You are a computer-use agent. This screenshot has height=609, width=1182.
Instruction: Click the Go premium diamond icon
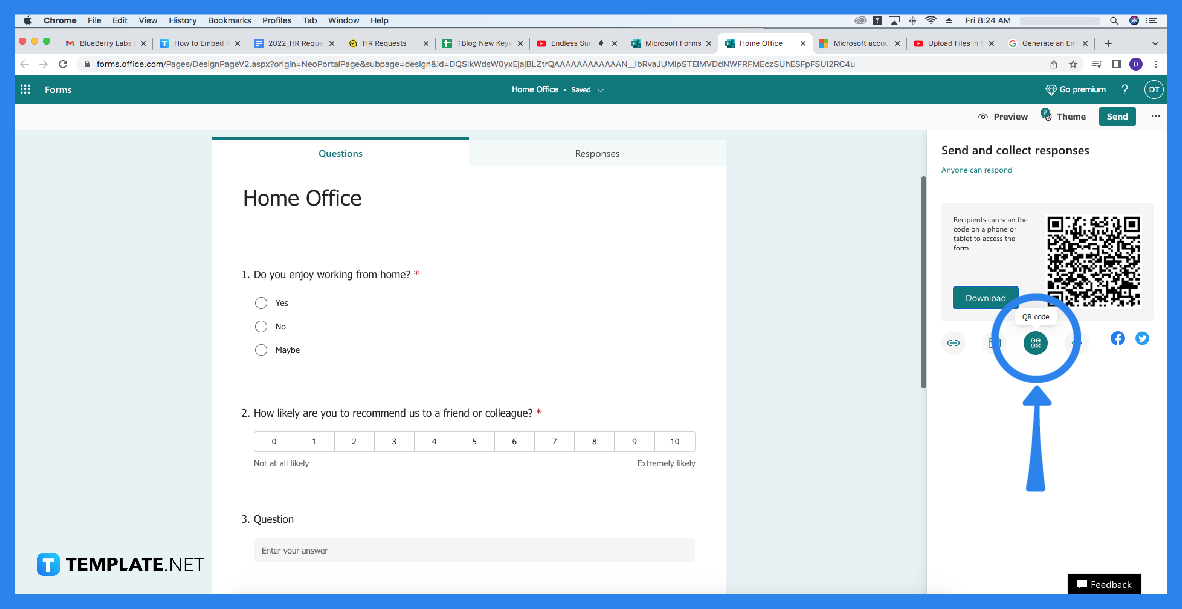(x=1050, y=90)
